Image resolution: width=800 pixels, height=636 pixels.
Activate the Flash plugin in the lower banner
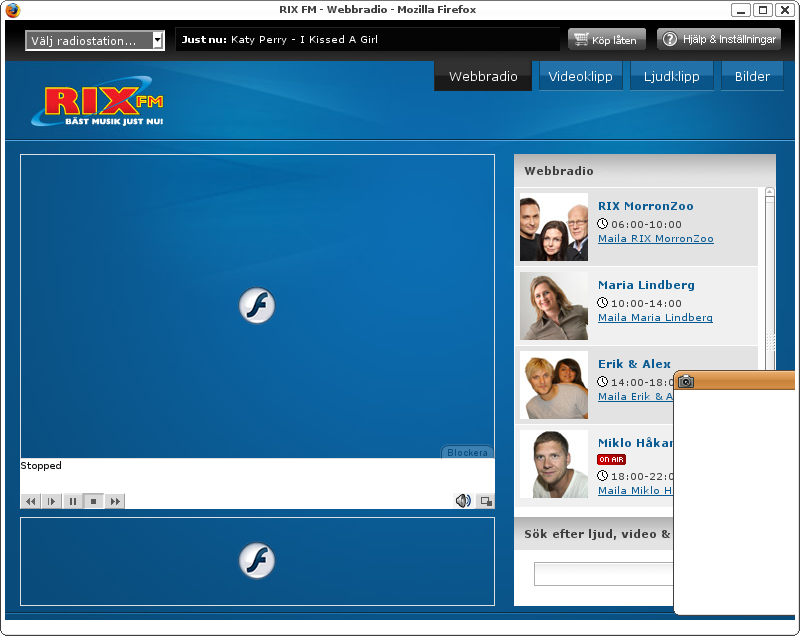pos(257,561)
